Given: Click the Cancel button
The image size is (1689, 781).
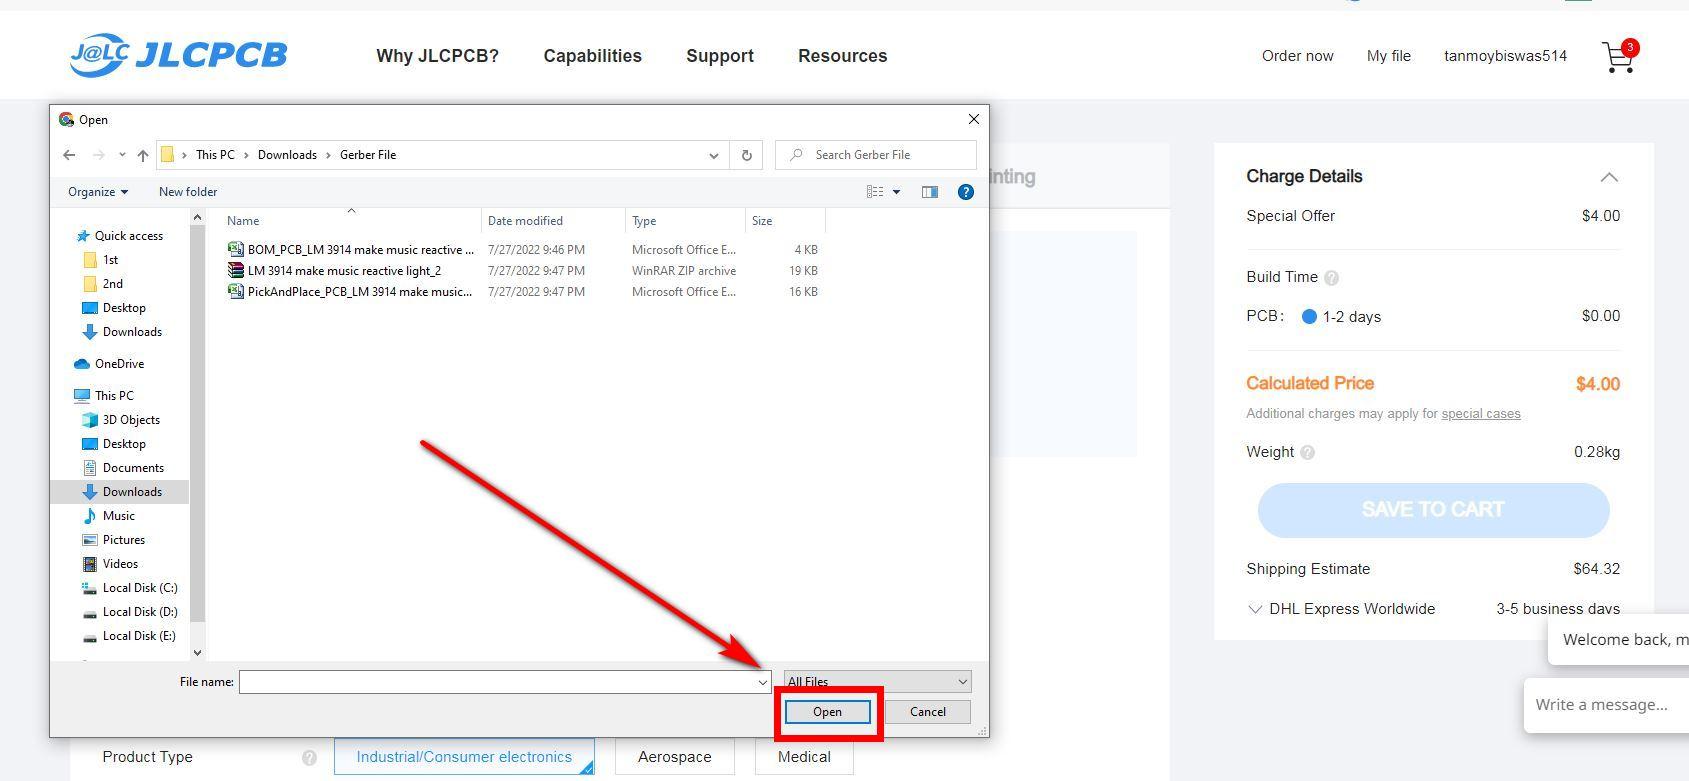Looking at the screenshot, I should pos(927,712).
